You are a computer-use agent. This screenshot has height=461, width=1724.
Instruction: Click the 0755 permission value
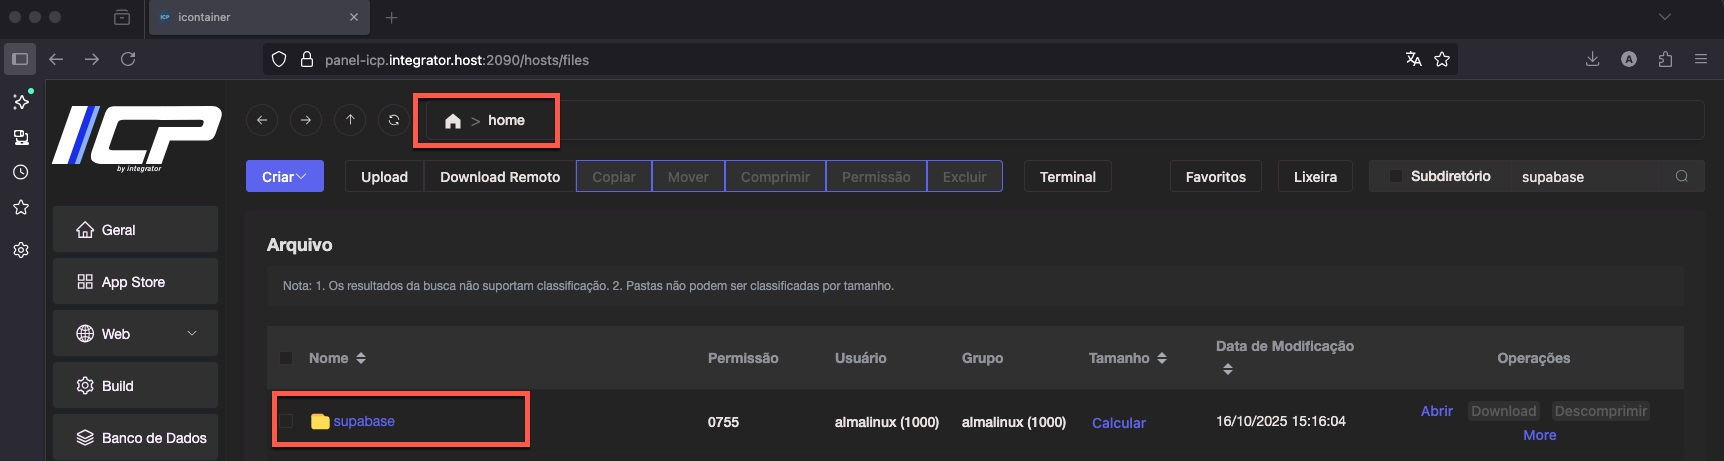tap(723, 422)
